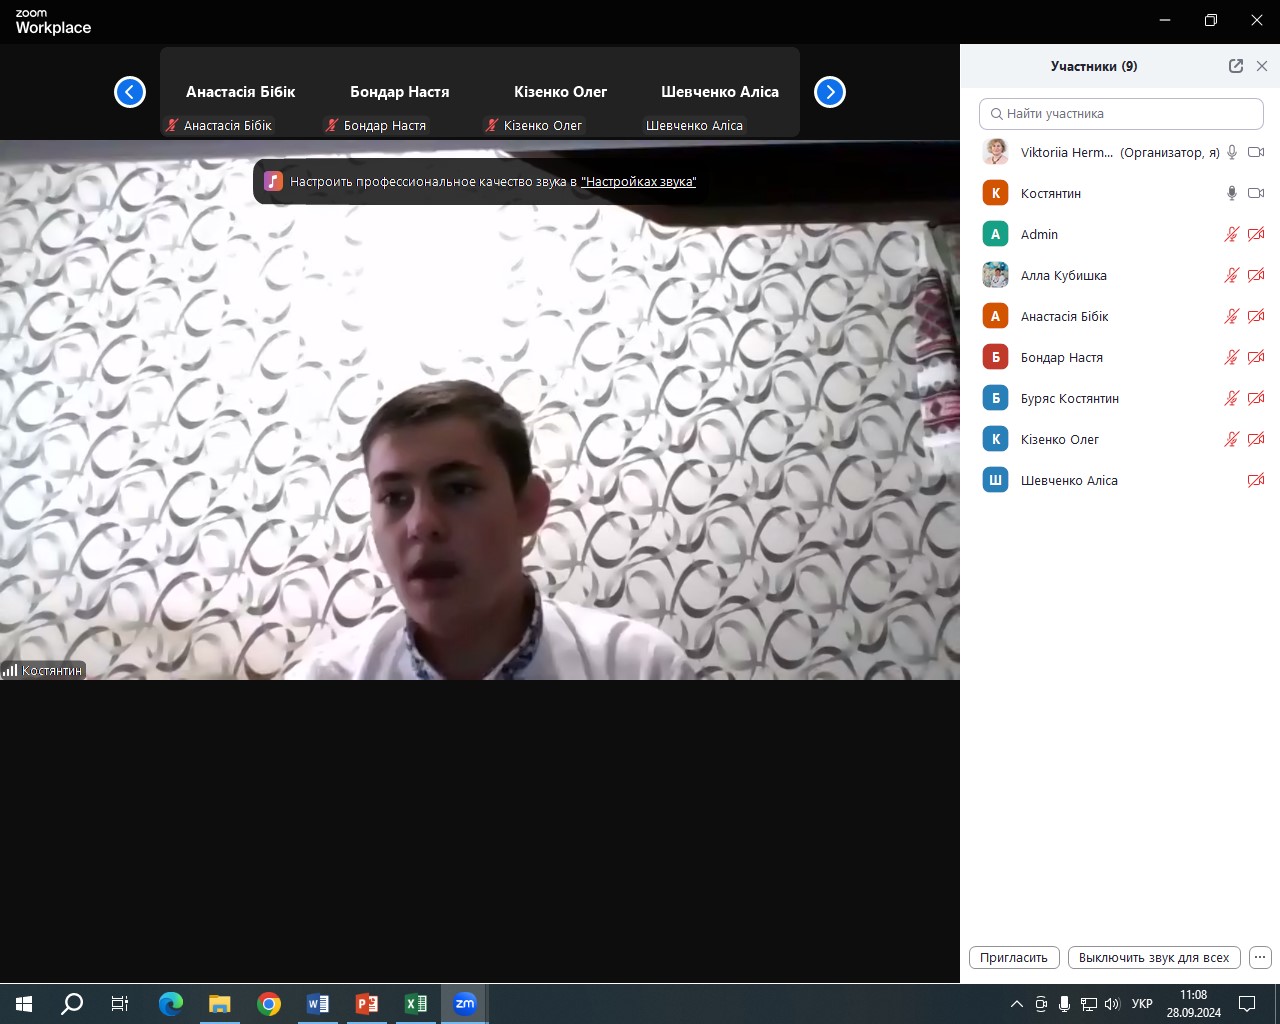This screenshot has height=1024, width=1280.
Task: Open the УКР language switcher
Action: pos(1142,1004)
